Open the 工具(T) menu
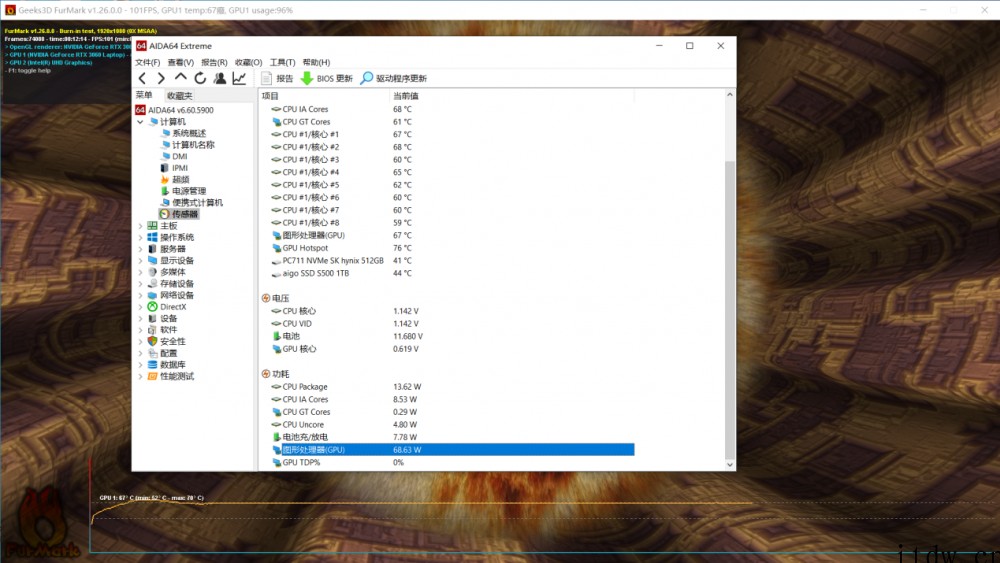 click(x=282, y=62)
